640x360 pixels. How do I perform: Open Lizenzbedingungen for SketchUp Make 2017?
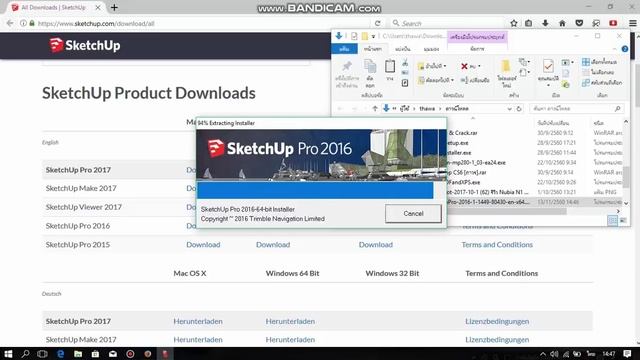(497, 340)
